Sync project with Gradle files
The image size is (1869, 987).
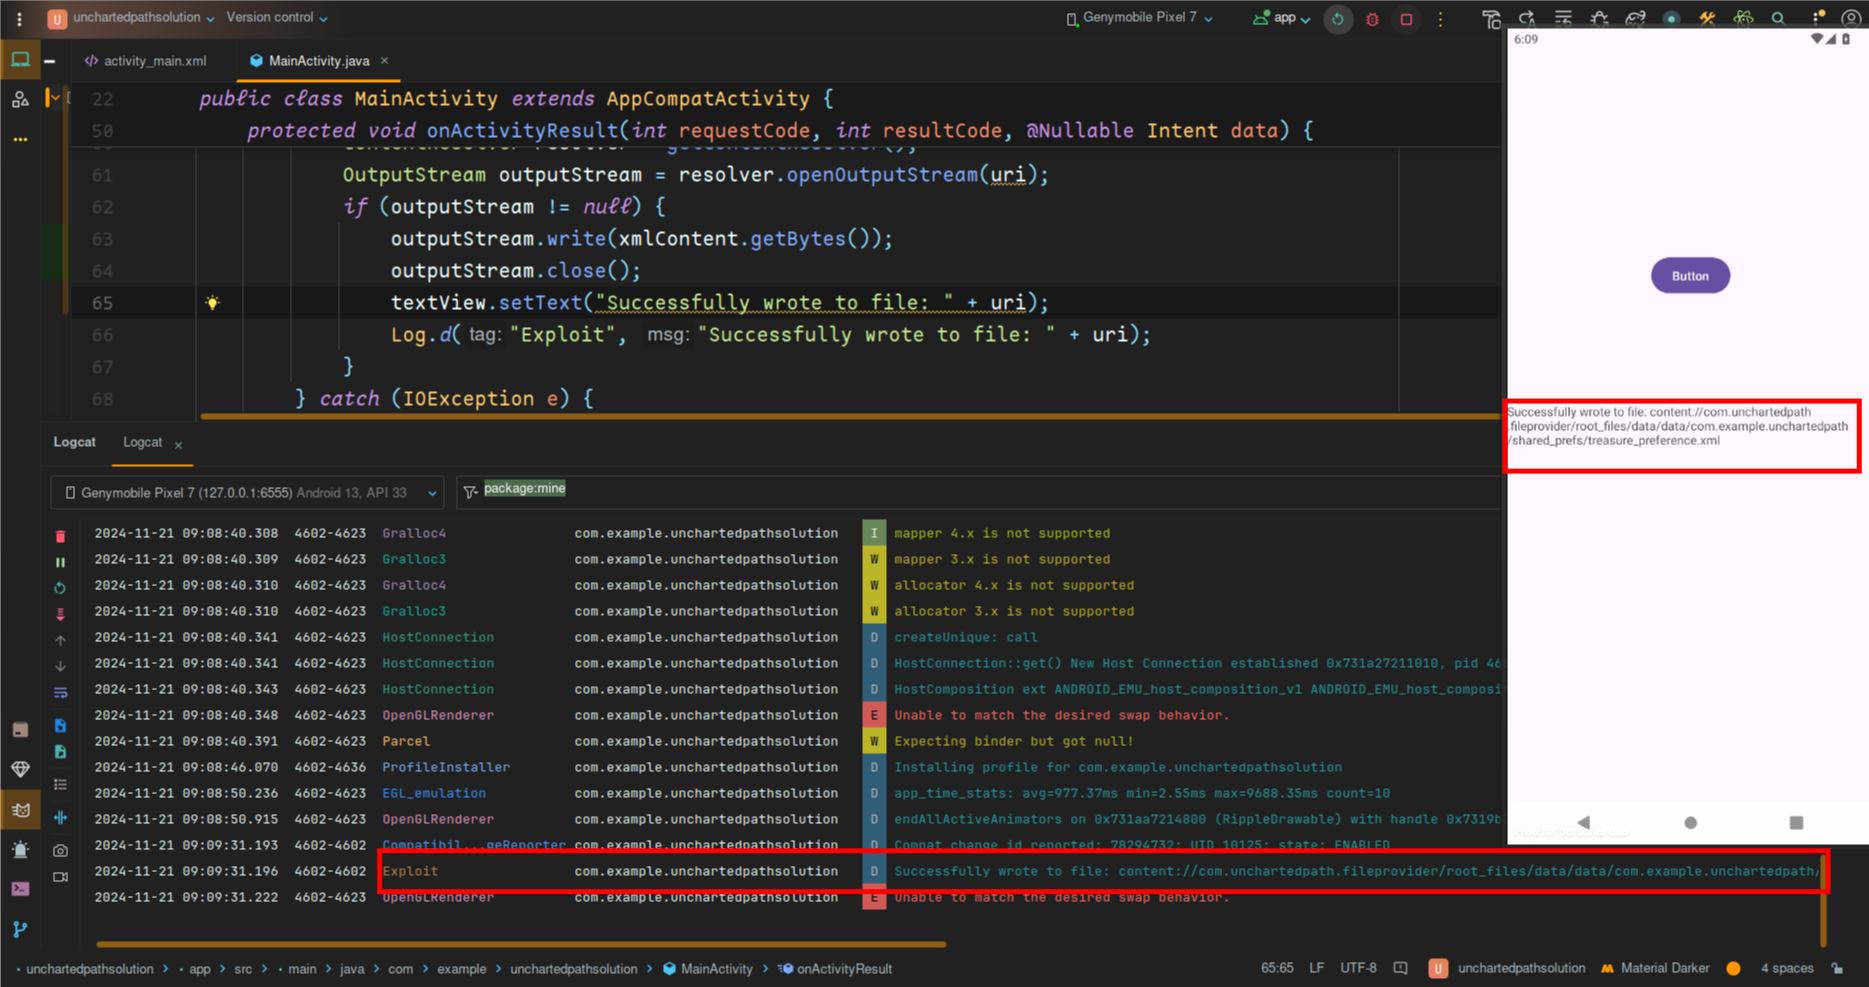[1635, 18]
